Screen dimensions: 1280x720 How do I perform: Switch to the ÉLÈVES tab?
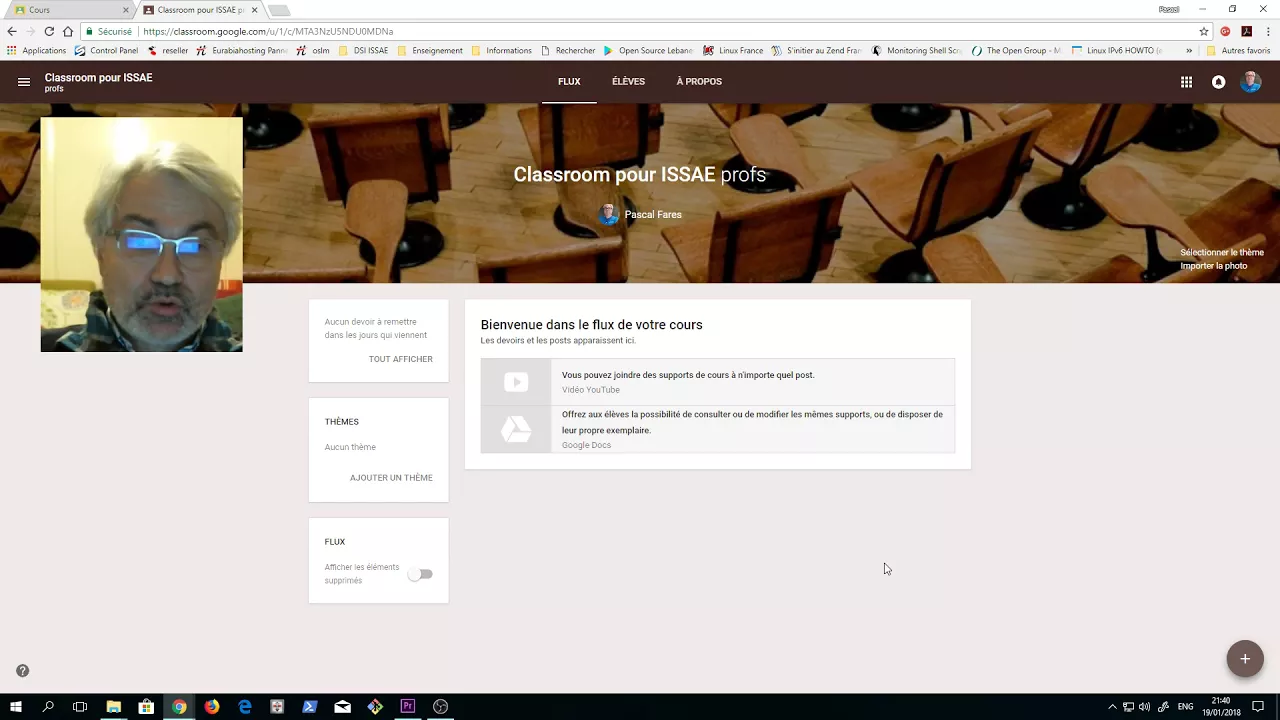(x=628, y=82)
